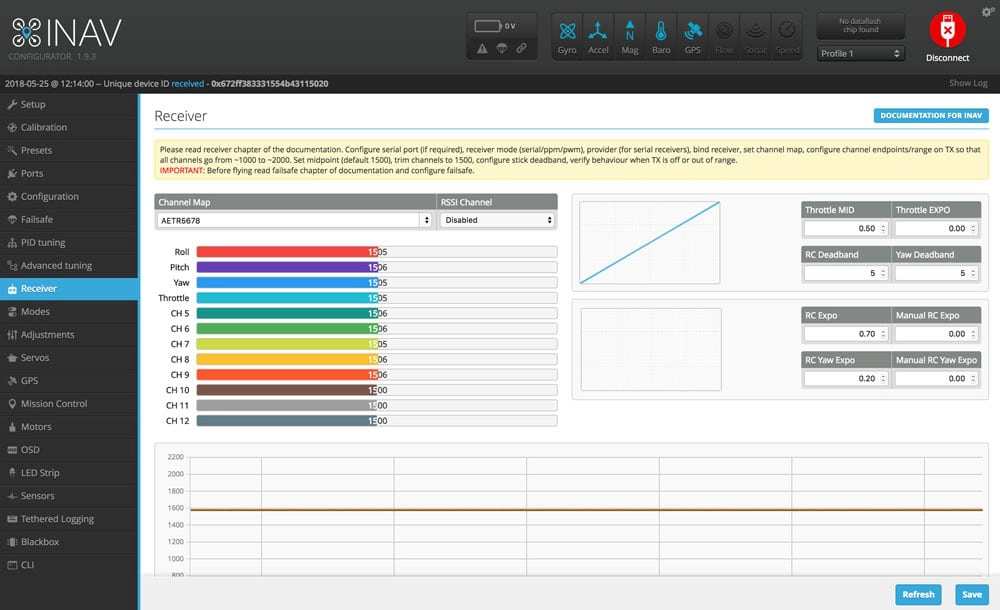Click the Mag sensor status icon
The image size is (1000, 610).
(x=629, y=37)
